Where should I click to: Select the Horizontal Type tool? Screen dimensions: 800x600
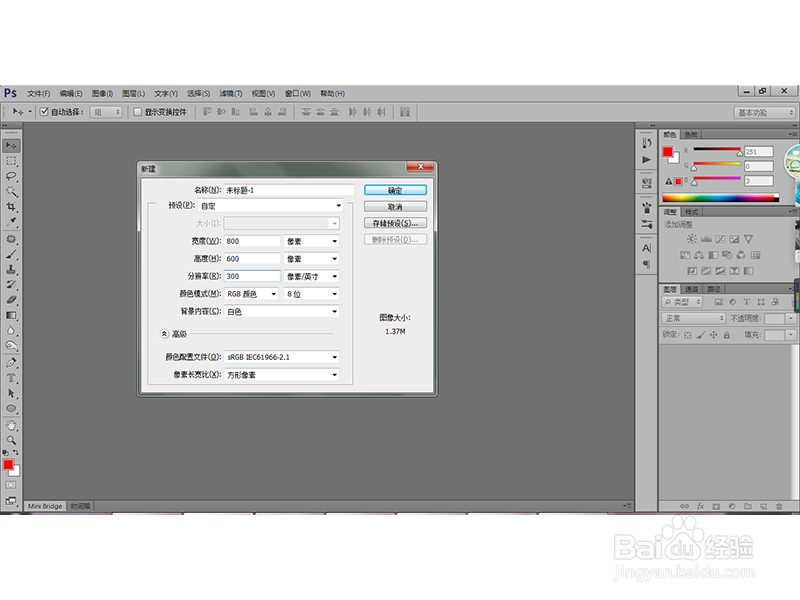coord(11,378)
